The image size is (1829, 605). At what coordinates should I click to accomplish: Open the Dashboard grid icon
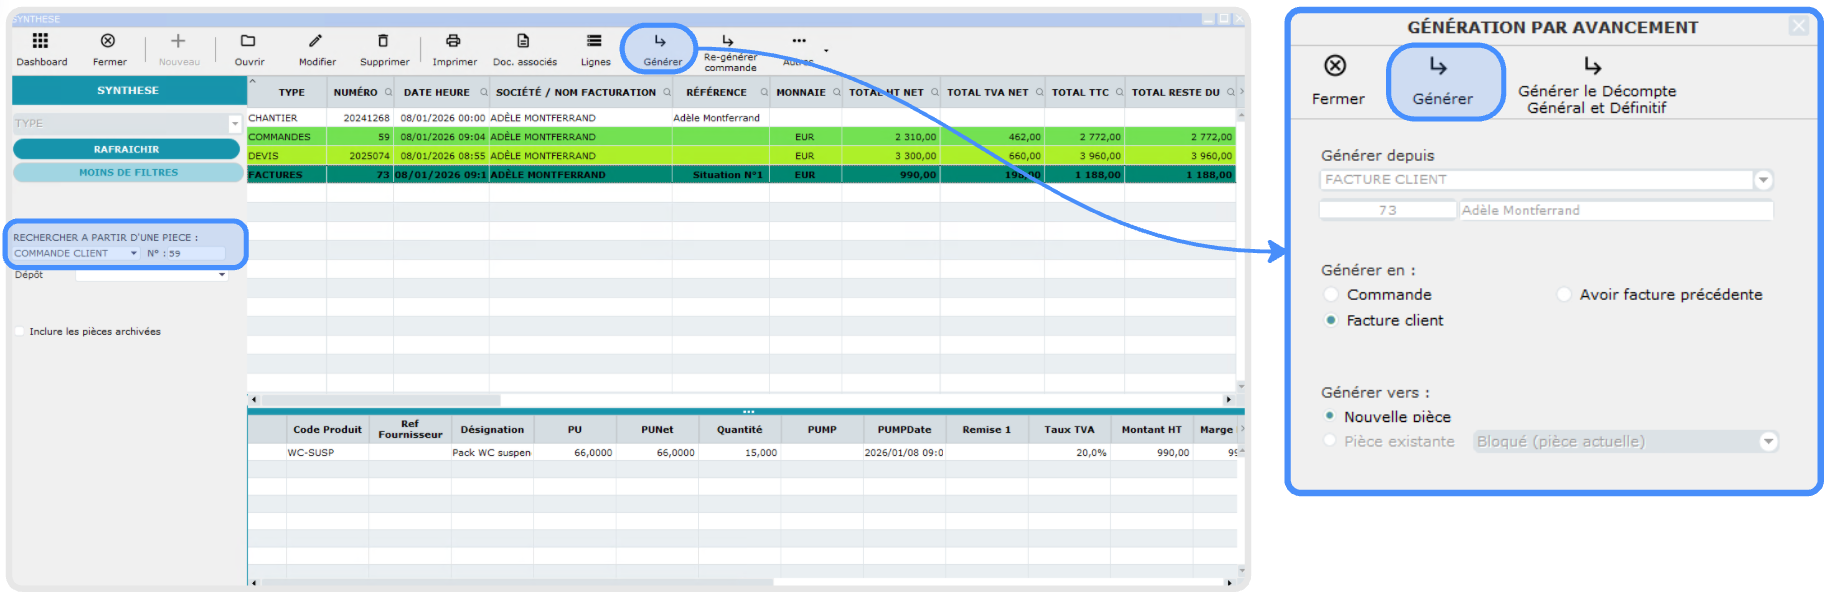tap(40, 41)
